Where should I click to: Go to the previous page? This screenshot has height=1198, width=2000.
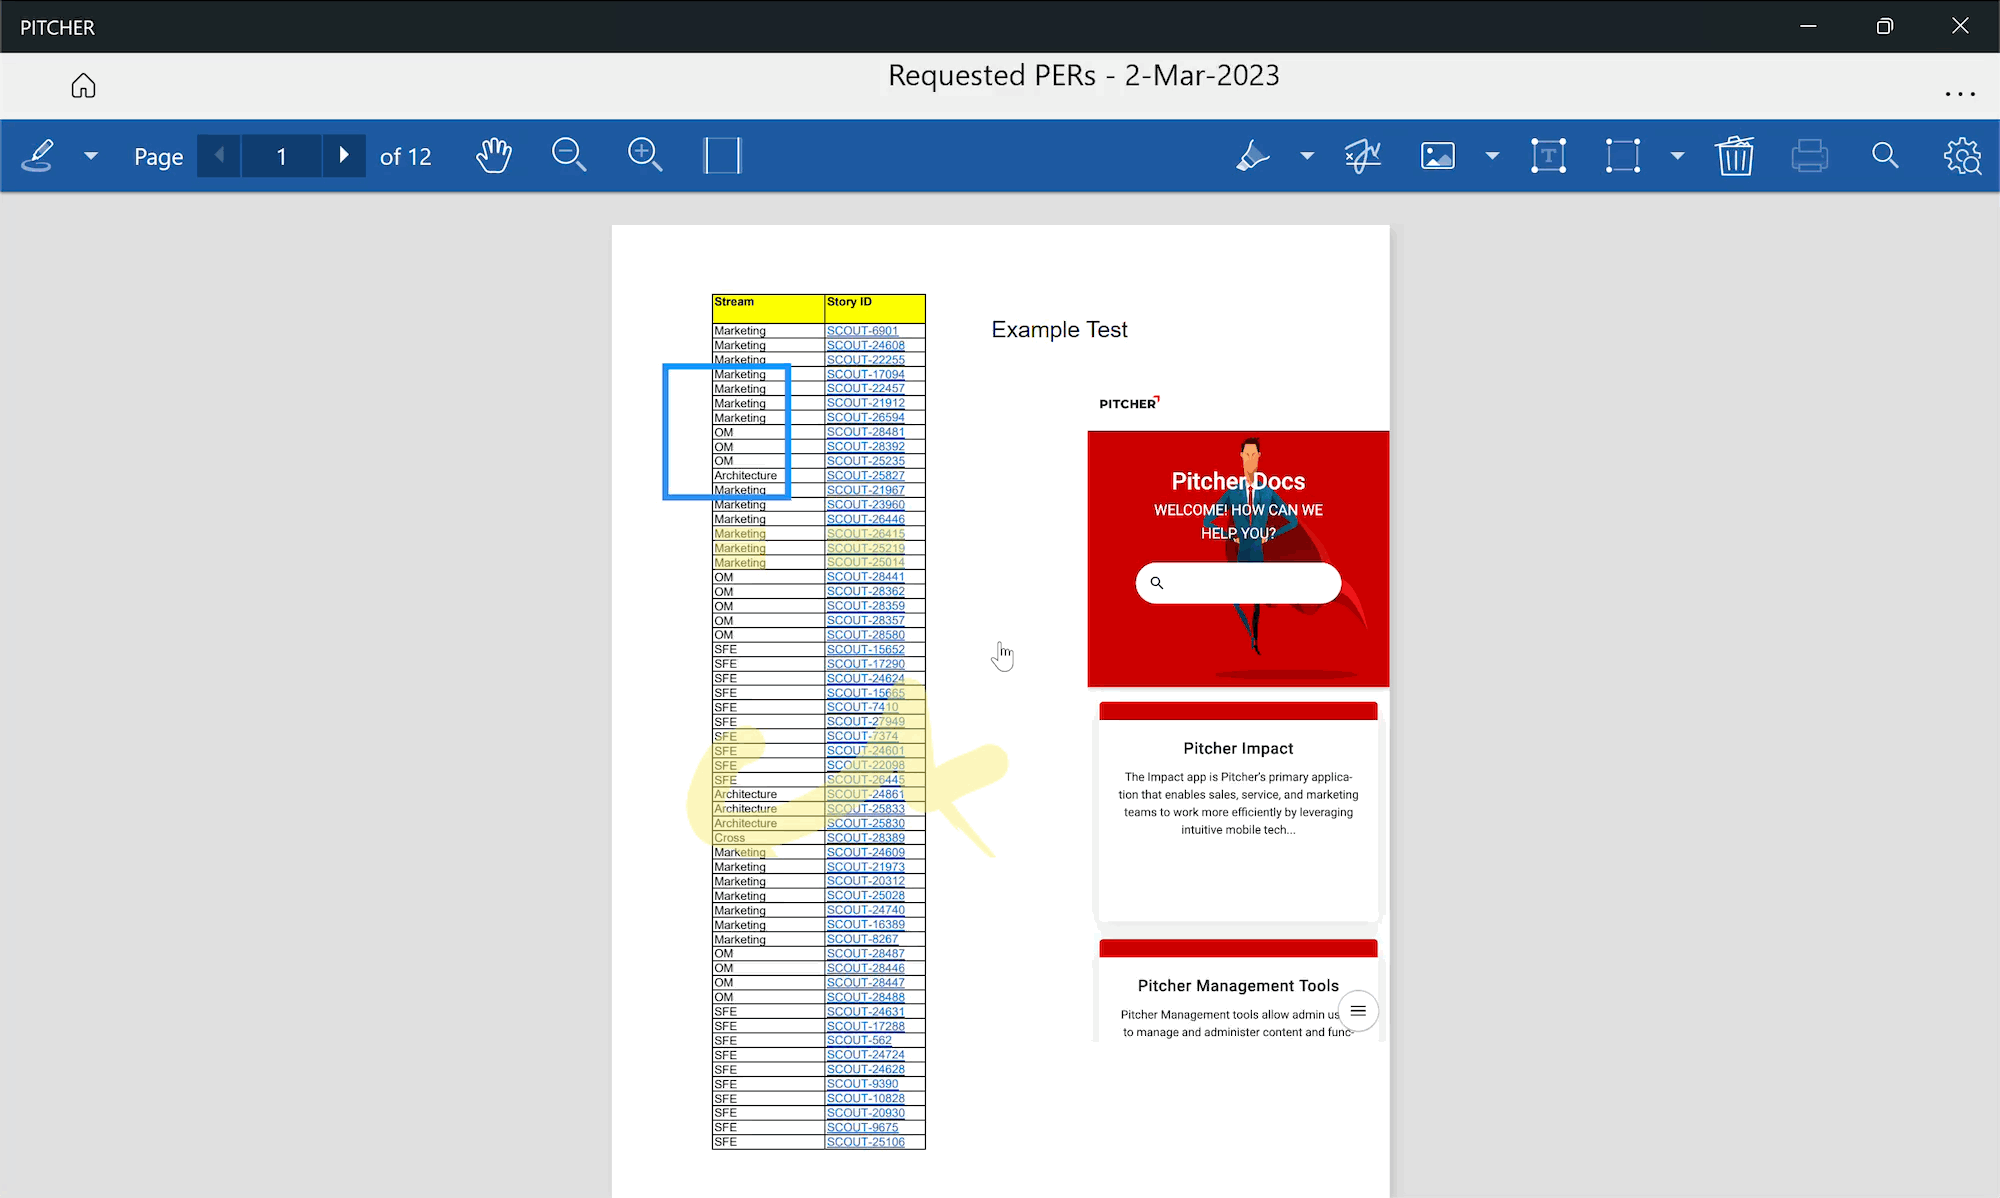[219, 156]
